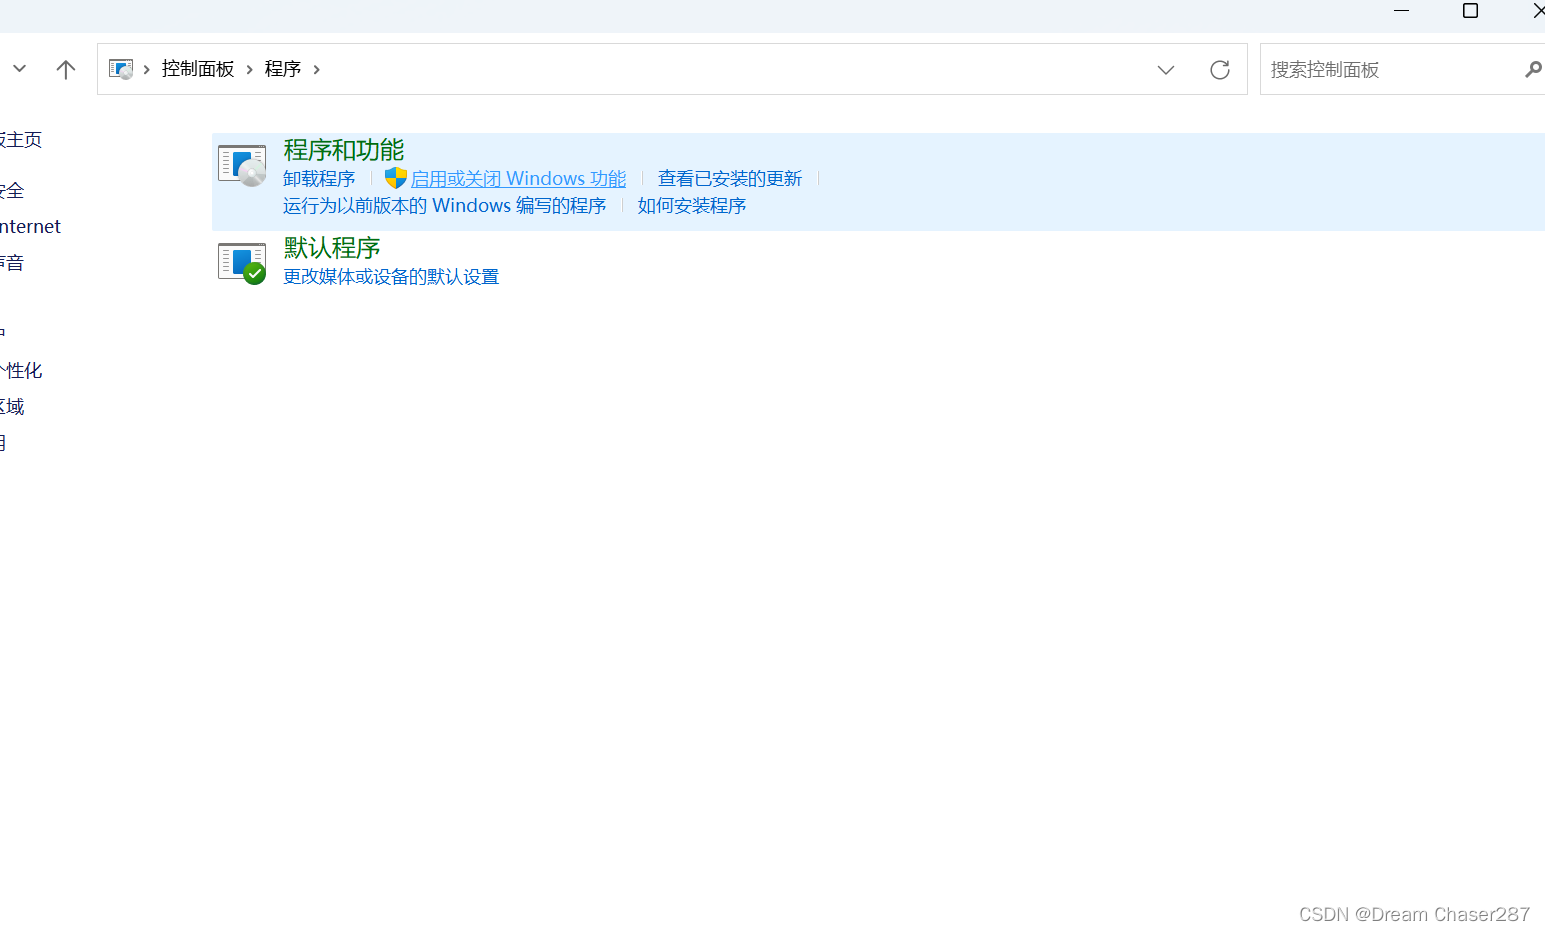Image resolution: width=1545 pixels, height=931 pixels.
Task: Select the 程序 breadcrumb
Action: [x=283, y=69]
